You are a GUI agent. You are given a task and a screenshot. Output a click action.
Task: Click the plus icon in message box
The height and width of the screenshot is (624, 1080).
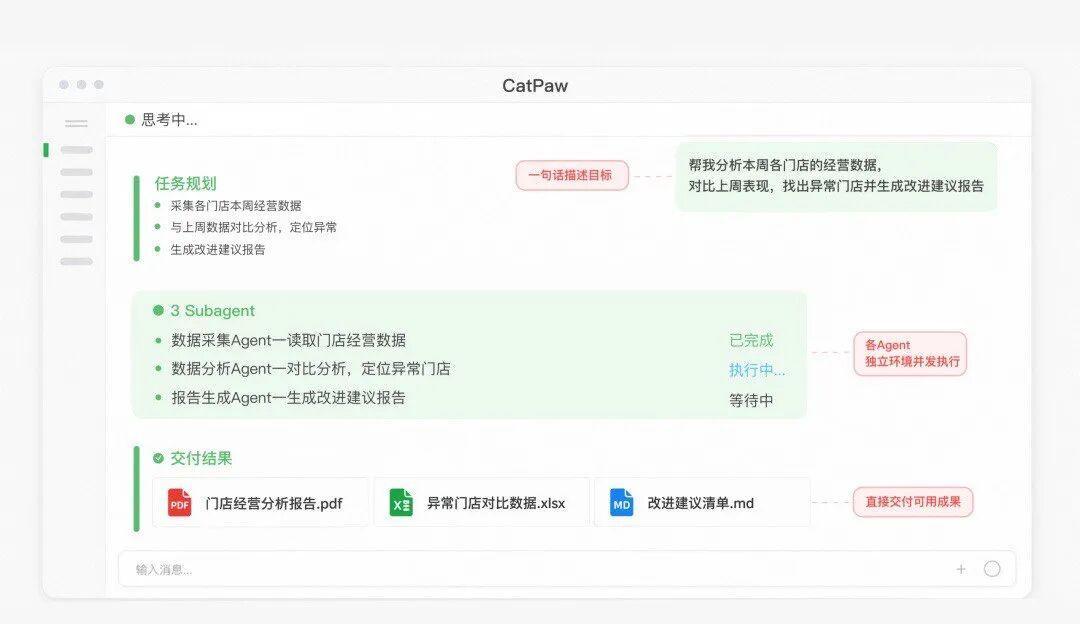(x=961, y=569)
